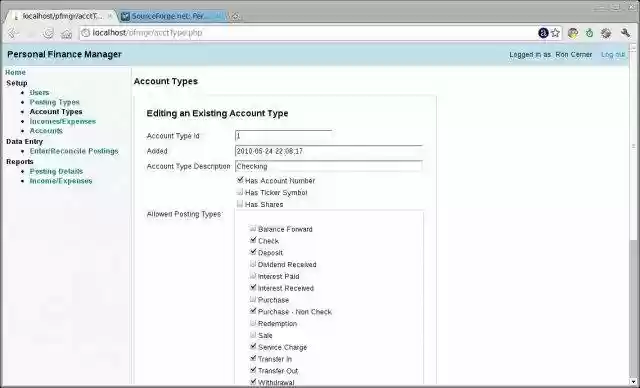The width and height of the screenshot is (640, 388).
Task: Uncheck Has Account Number
Action: point(240,180)
